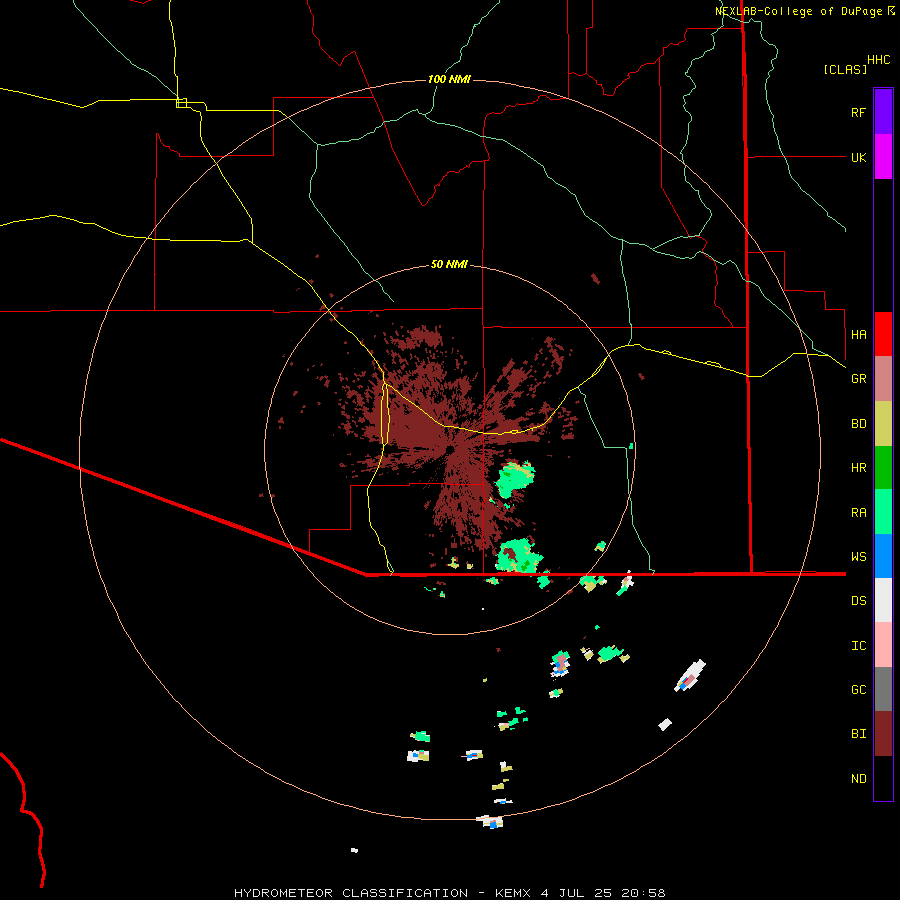Click the RF purple legend swatch
The width and height of the screenshot is (900, 900).
pos(883,112)
